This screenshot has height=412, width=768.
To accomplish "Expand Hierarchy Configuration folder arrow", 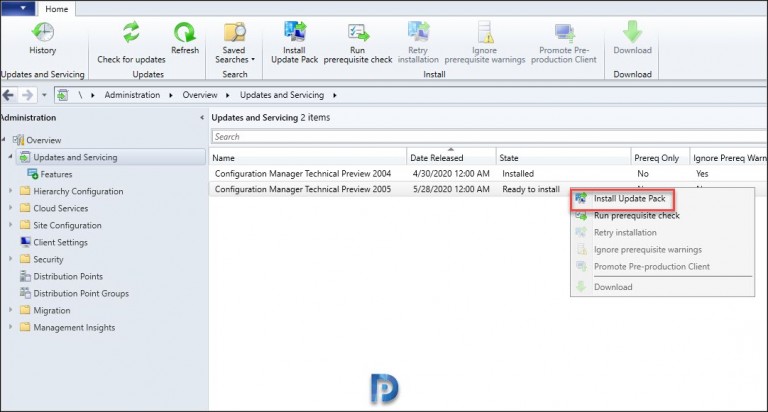I will pyautogui.click(x=10, y=191).
